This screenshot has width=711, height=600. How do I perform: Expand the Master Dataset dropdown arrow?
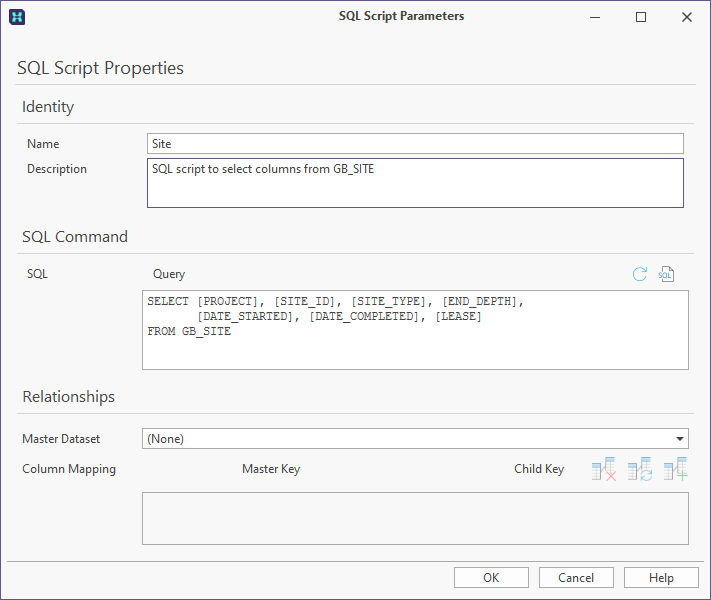click(x=679, y=439)
